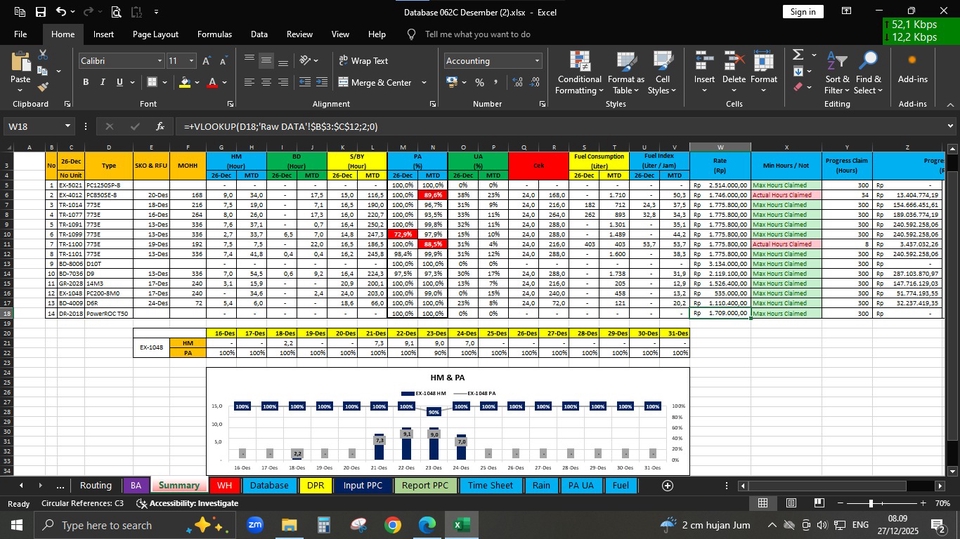
Task: Click Find & Select magnifier icon
Action: coord(868,62)
